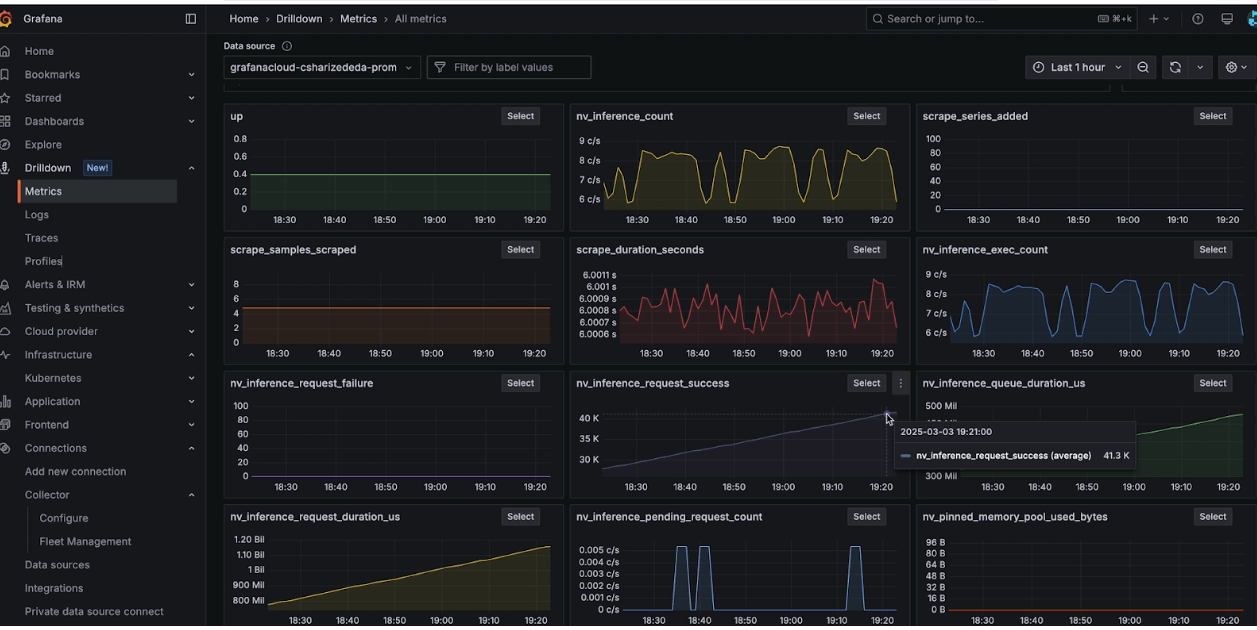
Task: Expand the Dashboards sidebar section
Action: (191, 121)
